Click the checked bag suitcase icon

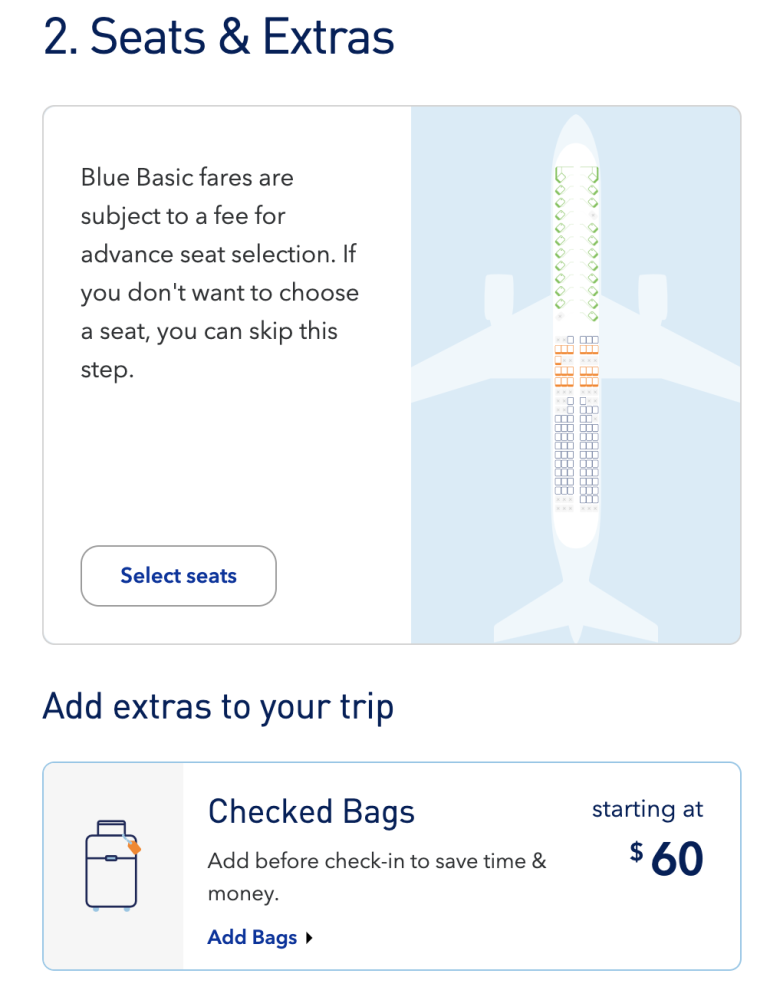112,866
